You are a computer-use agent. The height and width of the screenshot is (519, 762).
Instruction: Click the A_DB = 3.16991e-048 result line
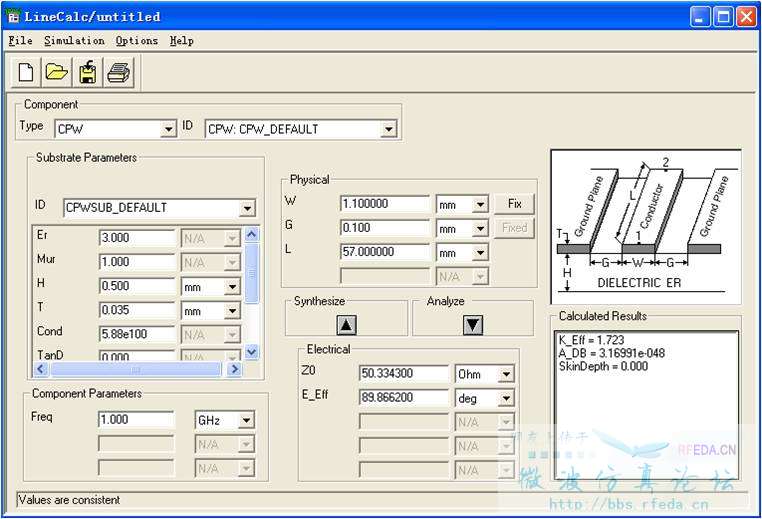611,353
